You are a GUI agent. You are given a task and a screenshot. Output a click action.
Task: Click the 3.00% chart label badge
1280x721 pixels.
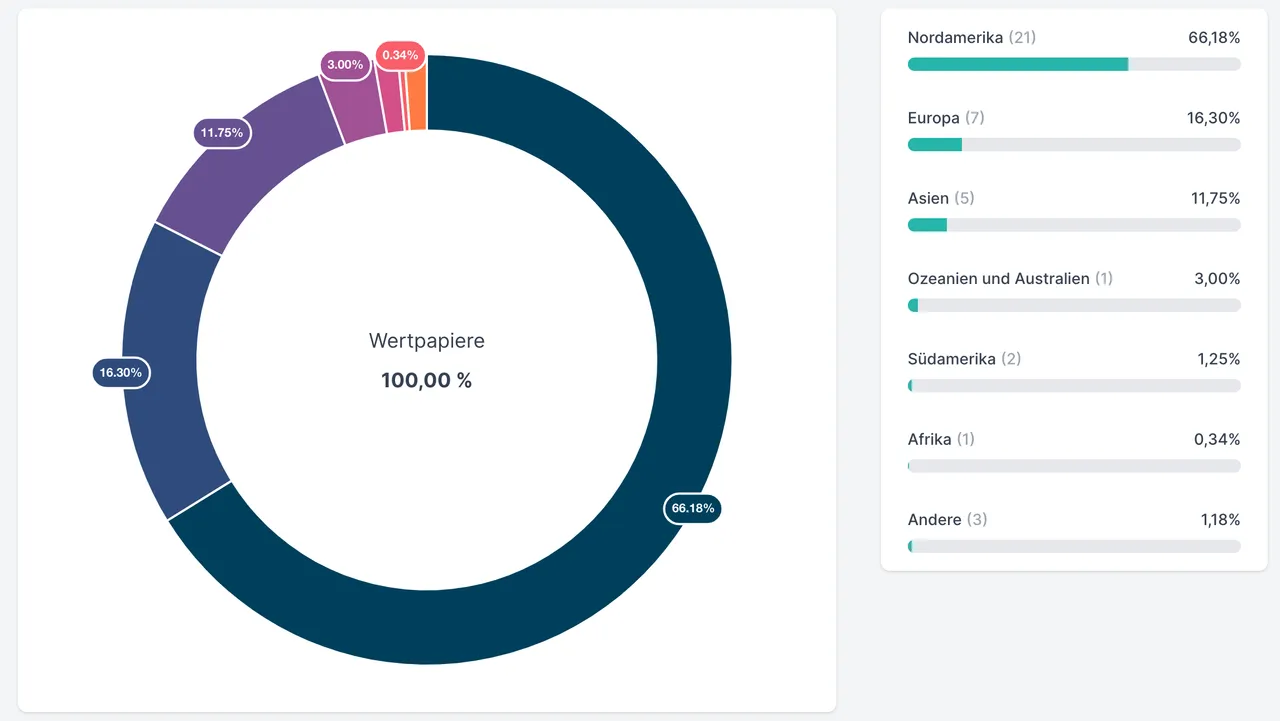(x=345, y=64)
